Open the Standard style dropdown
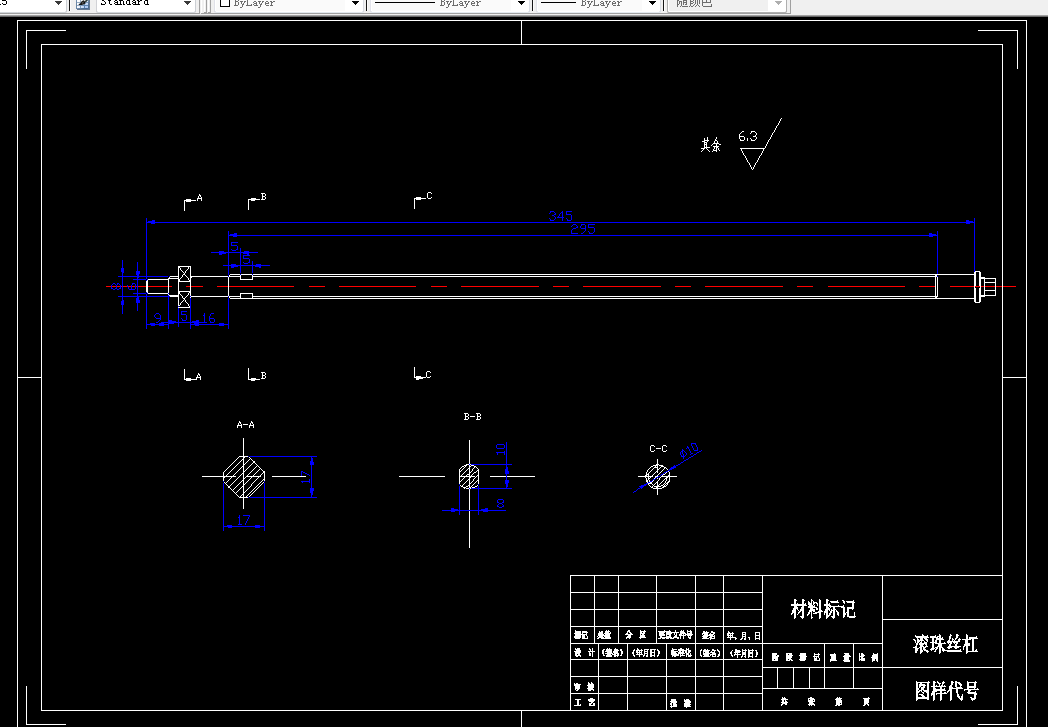 [188, 4]
